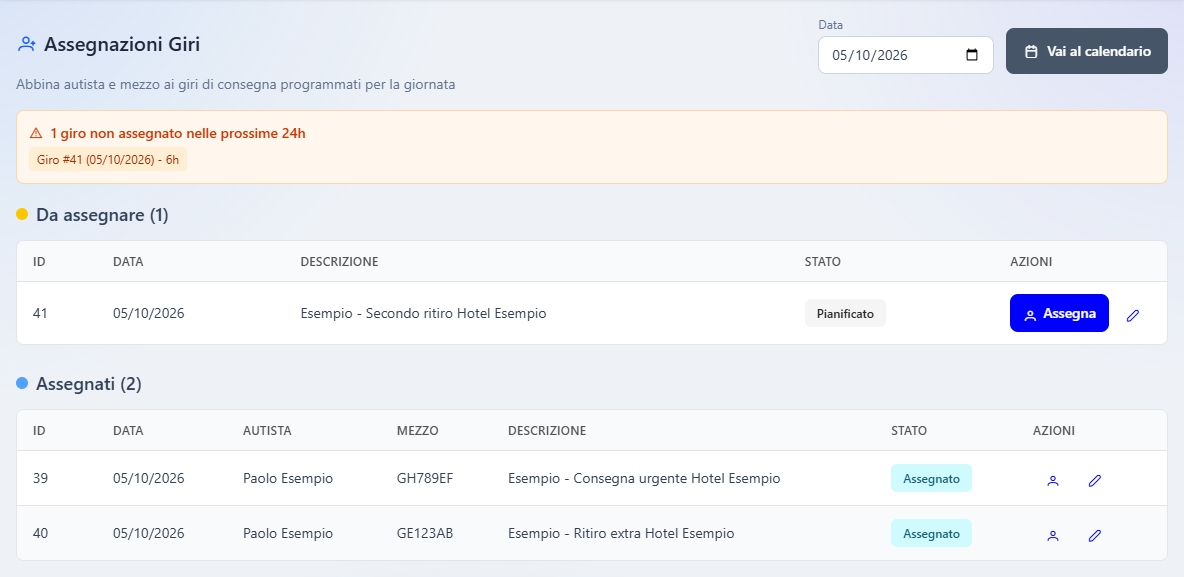
Task: Click the pencil edit icon for giro 41
Action: point(1133,316)
